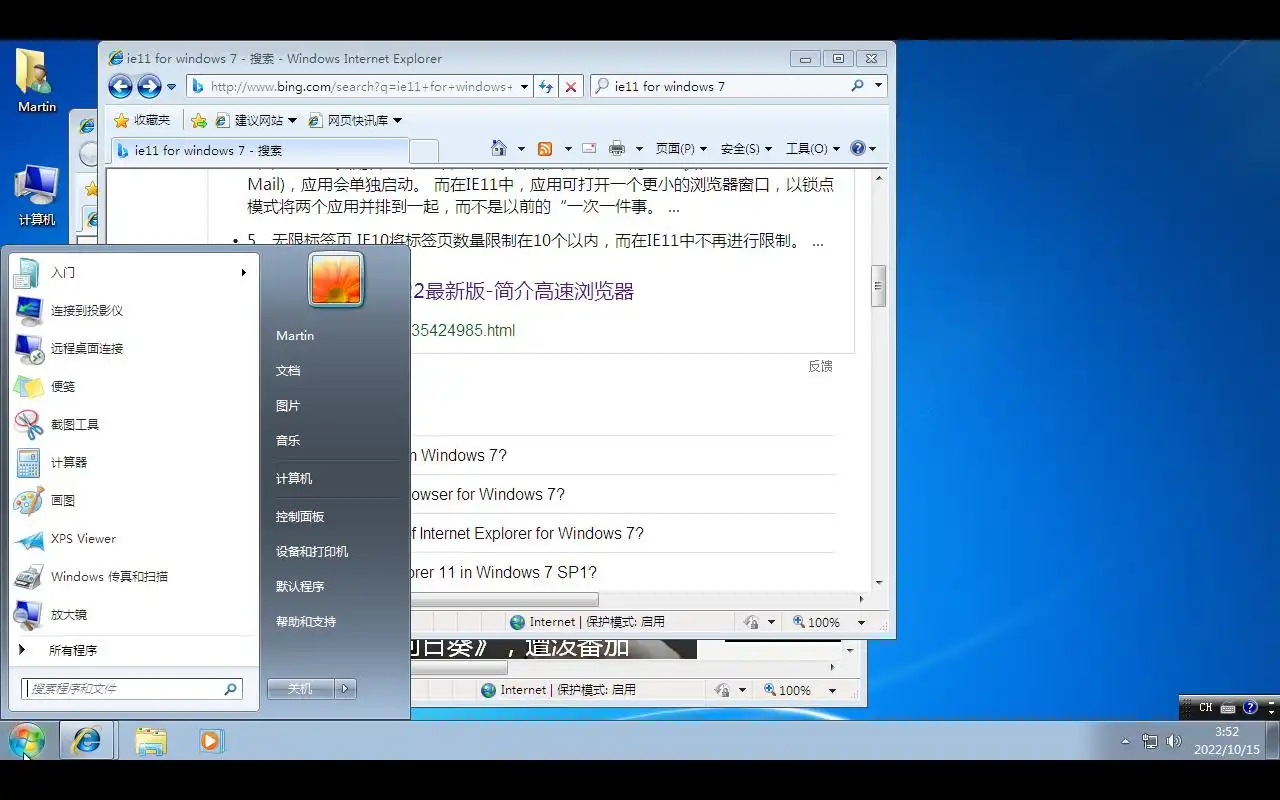
Task: Open the 页面(P) menu
Action: click(x=681, y=148)
